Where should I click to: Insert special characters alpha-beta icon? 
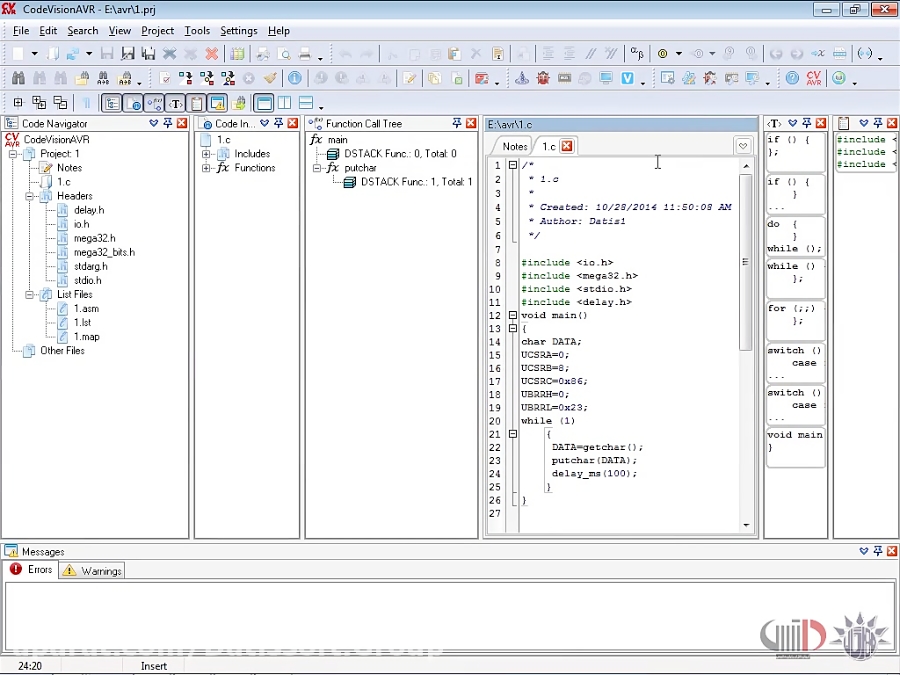[637, 53]
